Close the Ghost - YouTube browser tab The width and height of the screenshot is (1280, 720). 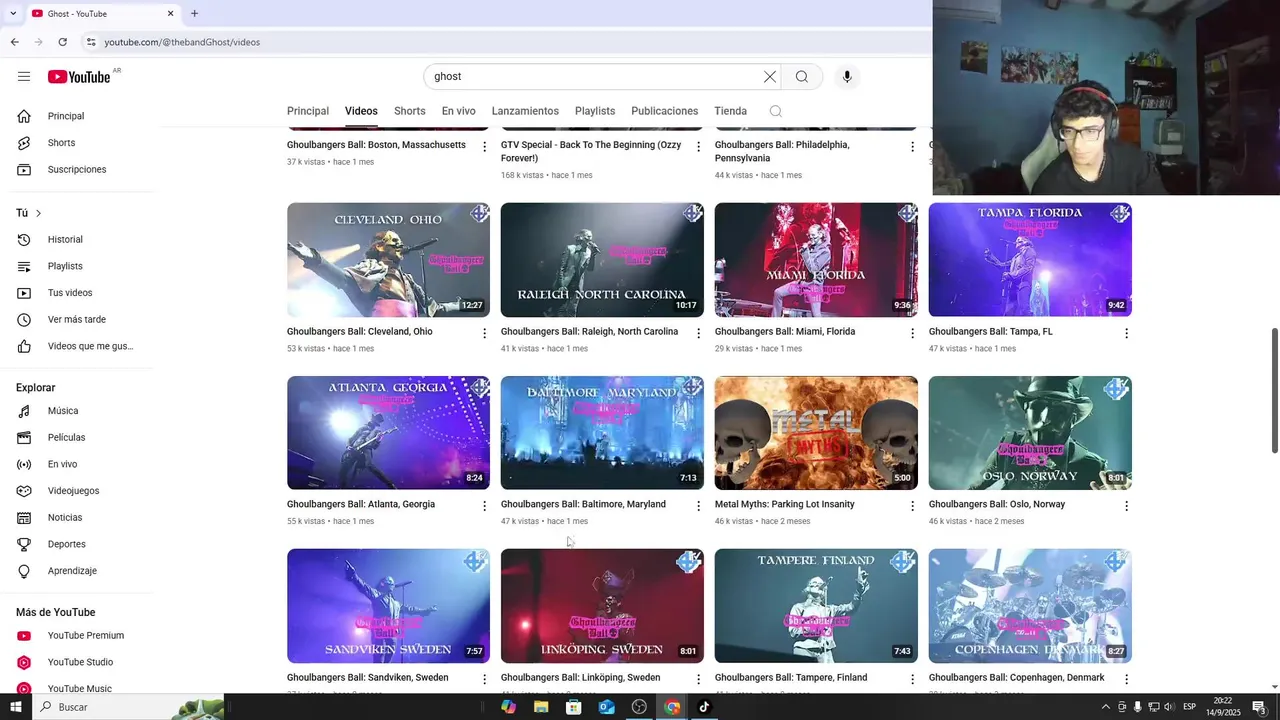(x=170, y=14)
